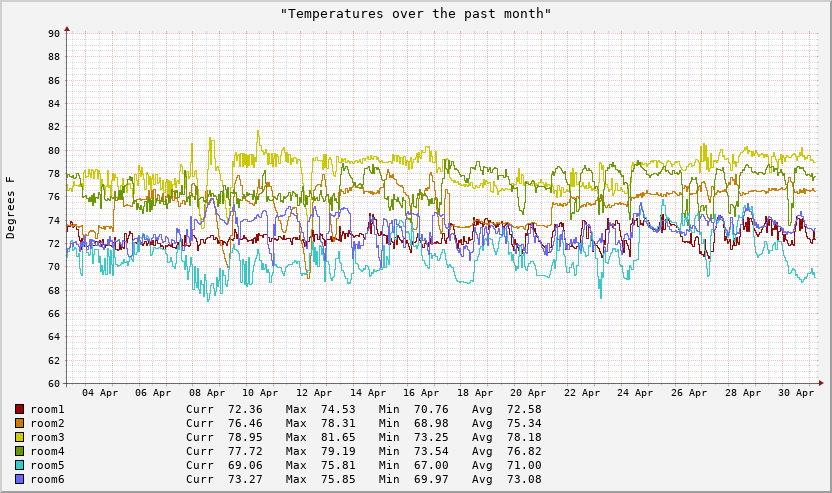The width and height of the screenshot is (832, 493).
Task: Click the chart title 'Temperatures over the past month'
Action: point(416,13)
